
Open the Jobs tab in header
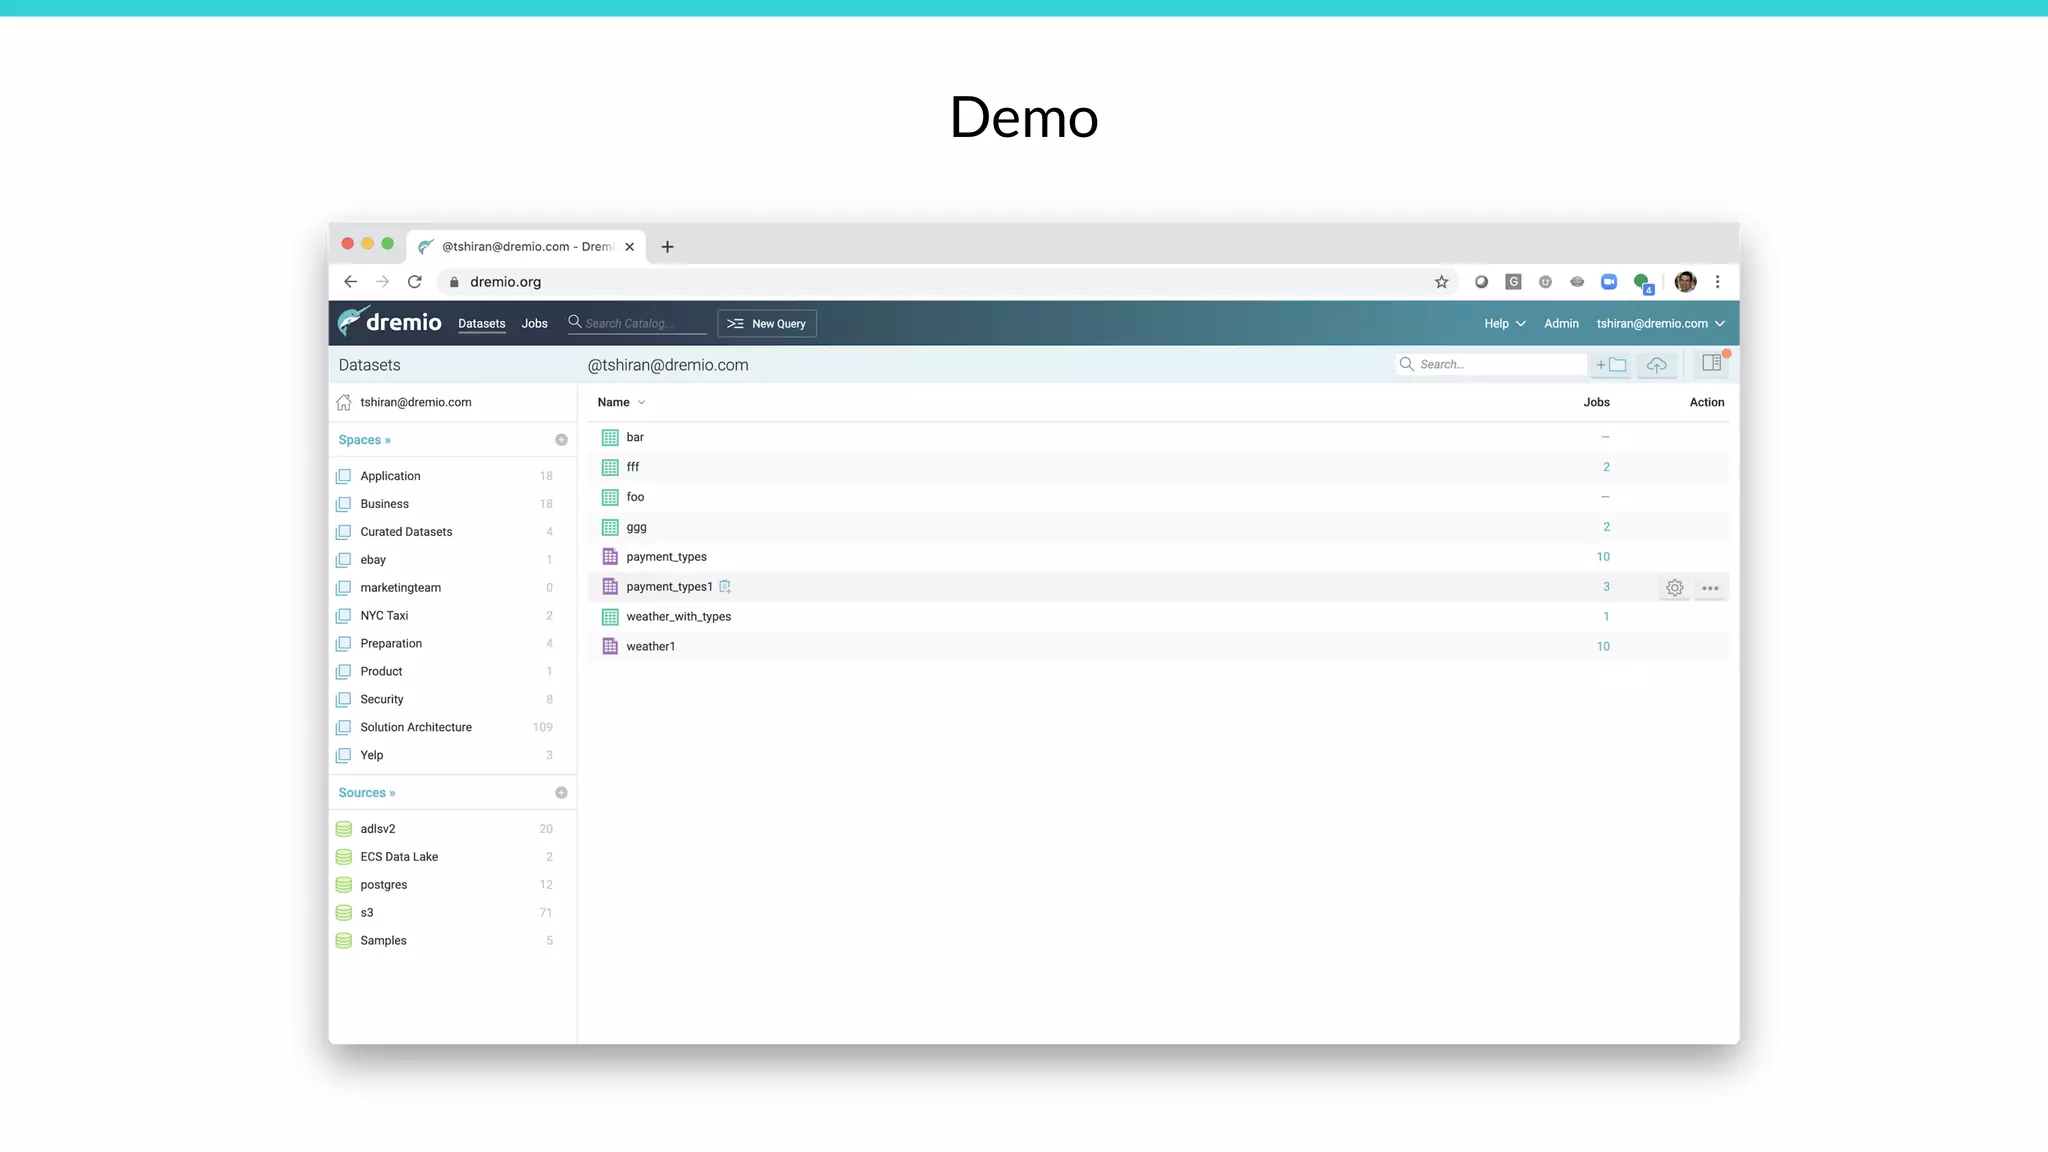click(534, 323)
